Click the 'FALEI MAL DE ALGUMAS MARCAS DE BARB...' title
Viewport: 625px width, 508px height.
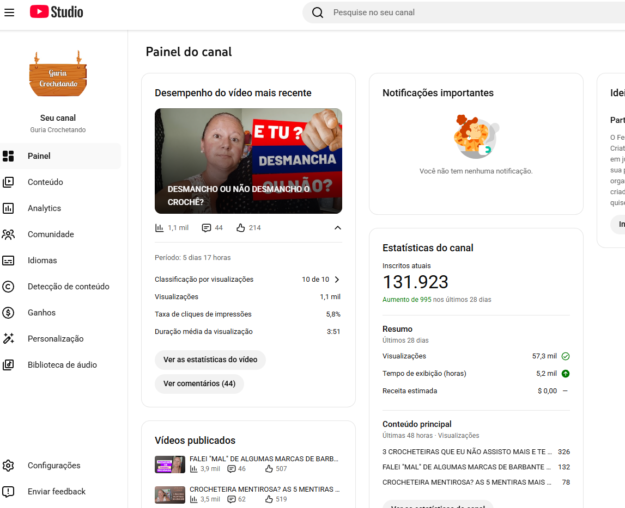point(264,459)
